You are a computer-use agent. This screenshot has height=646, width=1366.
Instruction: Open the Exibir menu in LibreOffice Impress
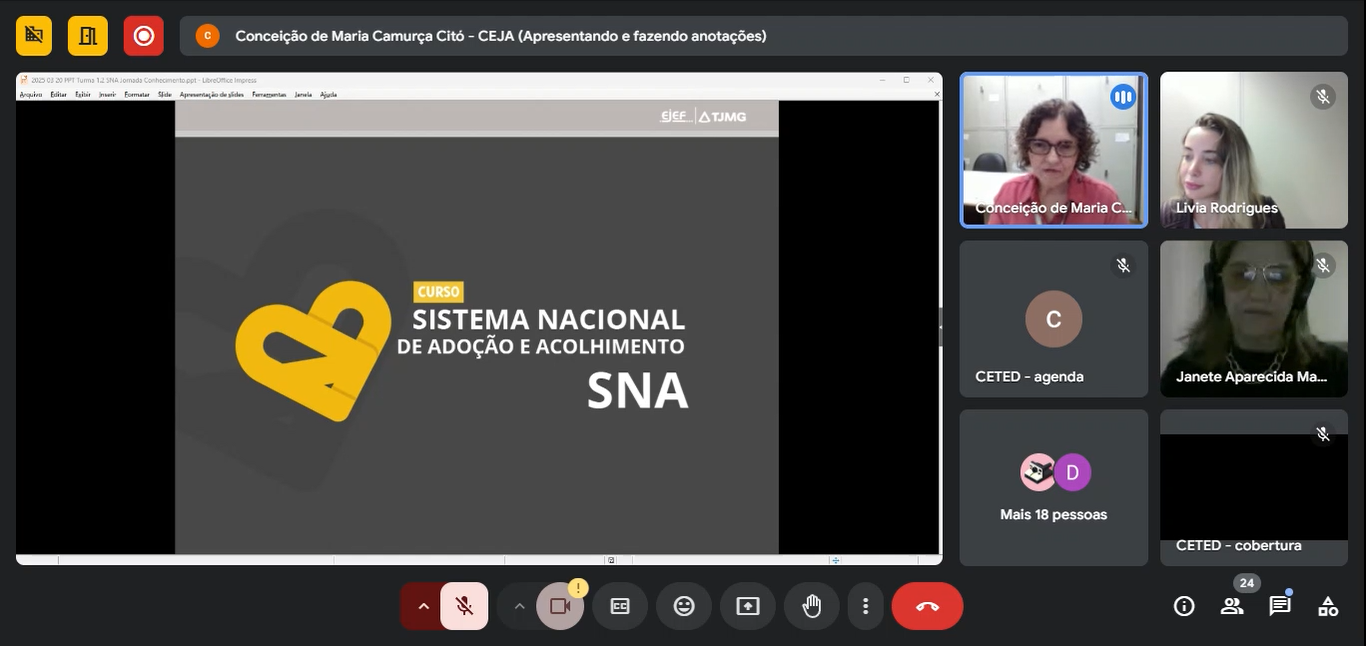83,94
